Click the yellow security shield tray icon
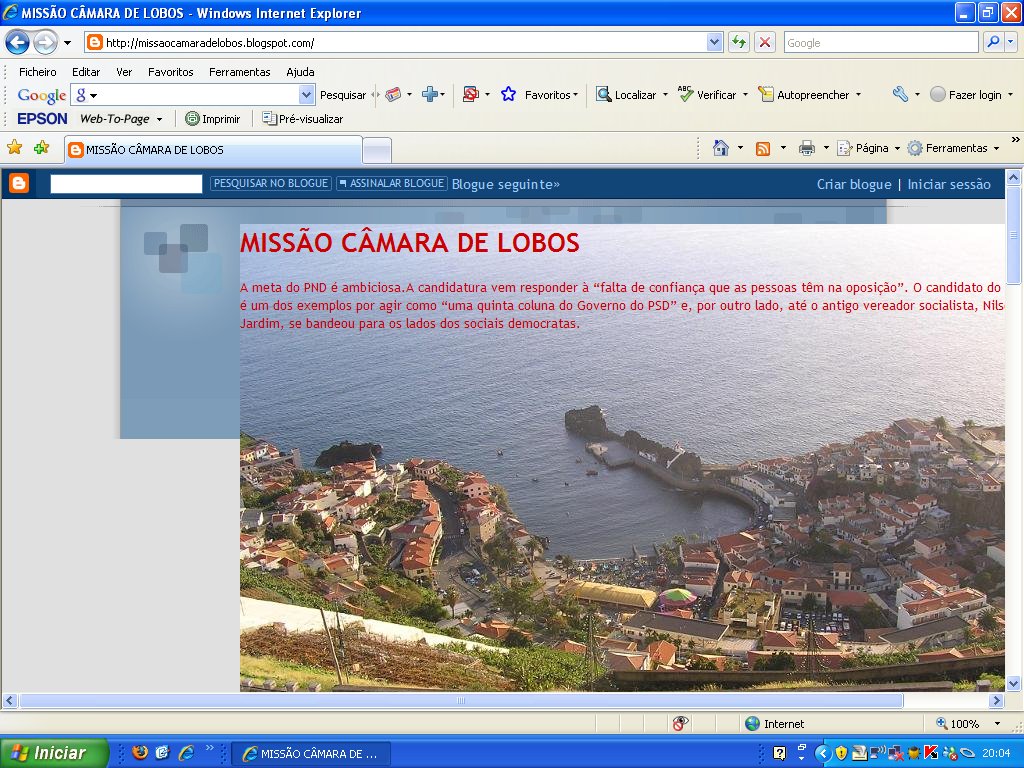The width and height of the screenshot is (1024, 768). pyautogui.click(x=841, y=753)
